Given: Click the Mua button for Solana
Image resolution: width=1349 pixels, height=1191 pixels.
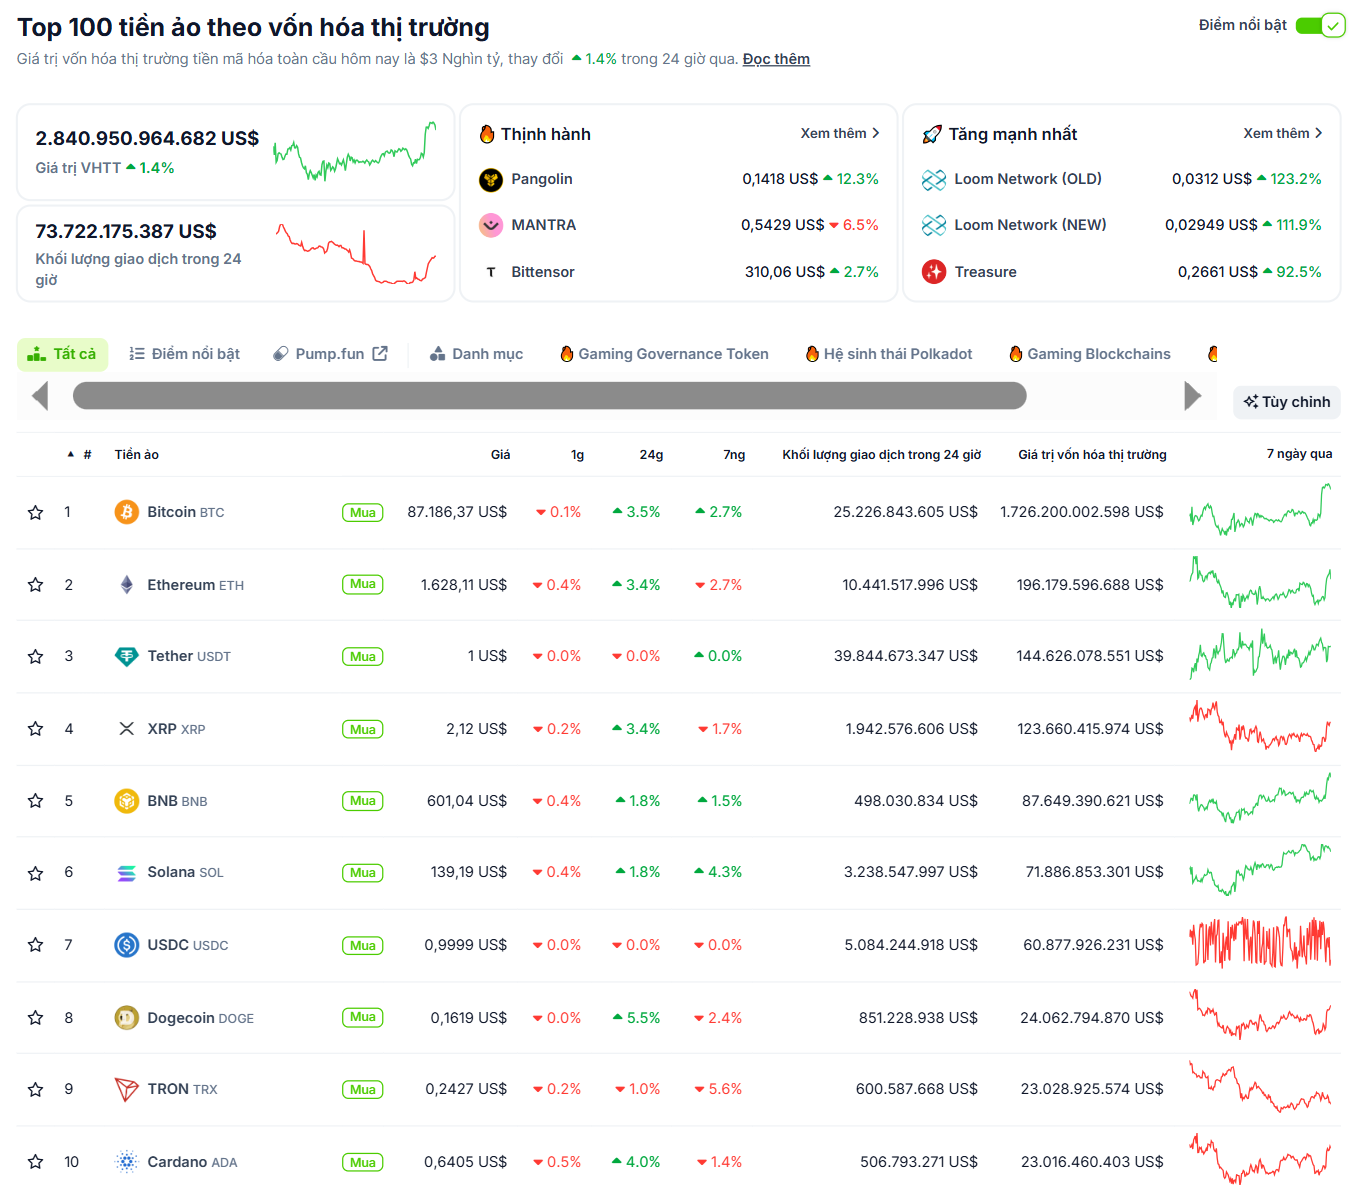Looking at the screenshot, I should [x=363, y=873].
